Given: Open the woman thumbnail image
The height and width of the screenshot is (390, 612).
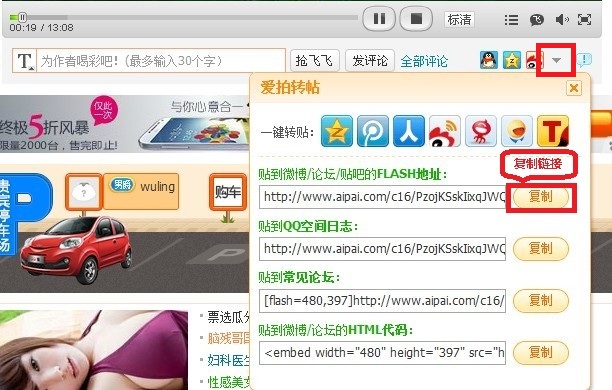Looking at the screenshot, I should click(94, 350).
